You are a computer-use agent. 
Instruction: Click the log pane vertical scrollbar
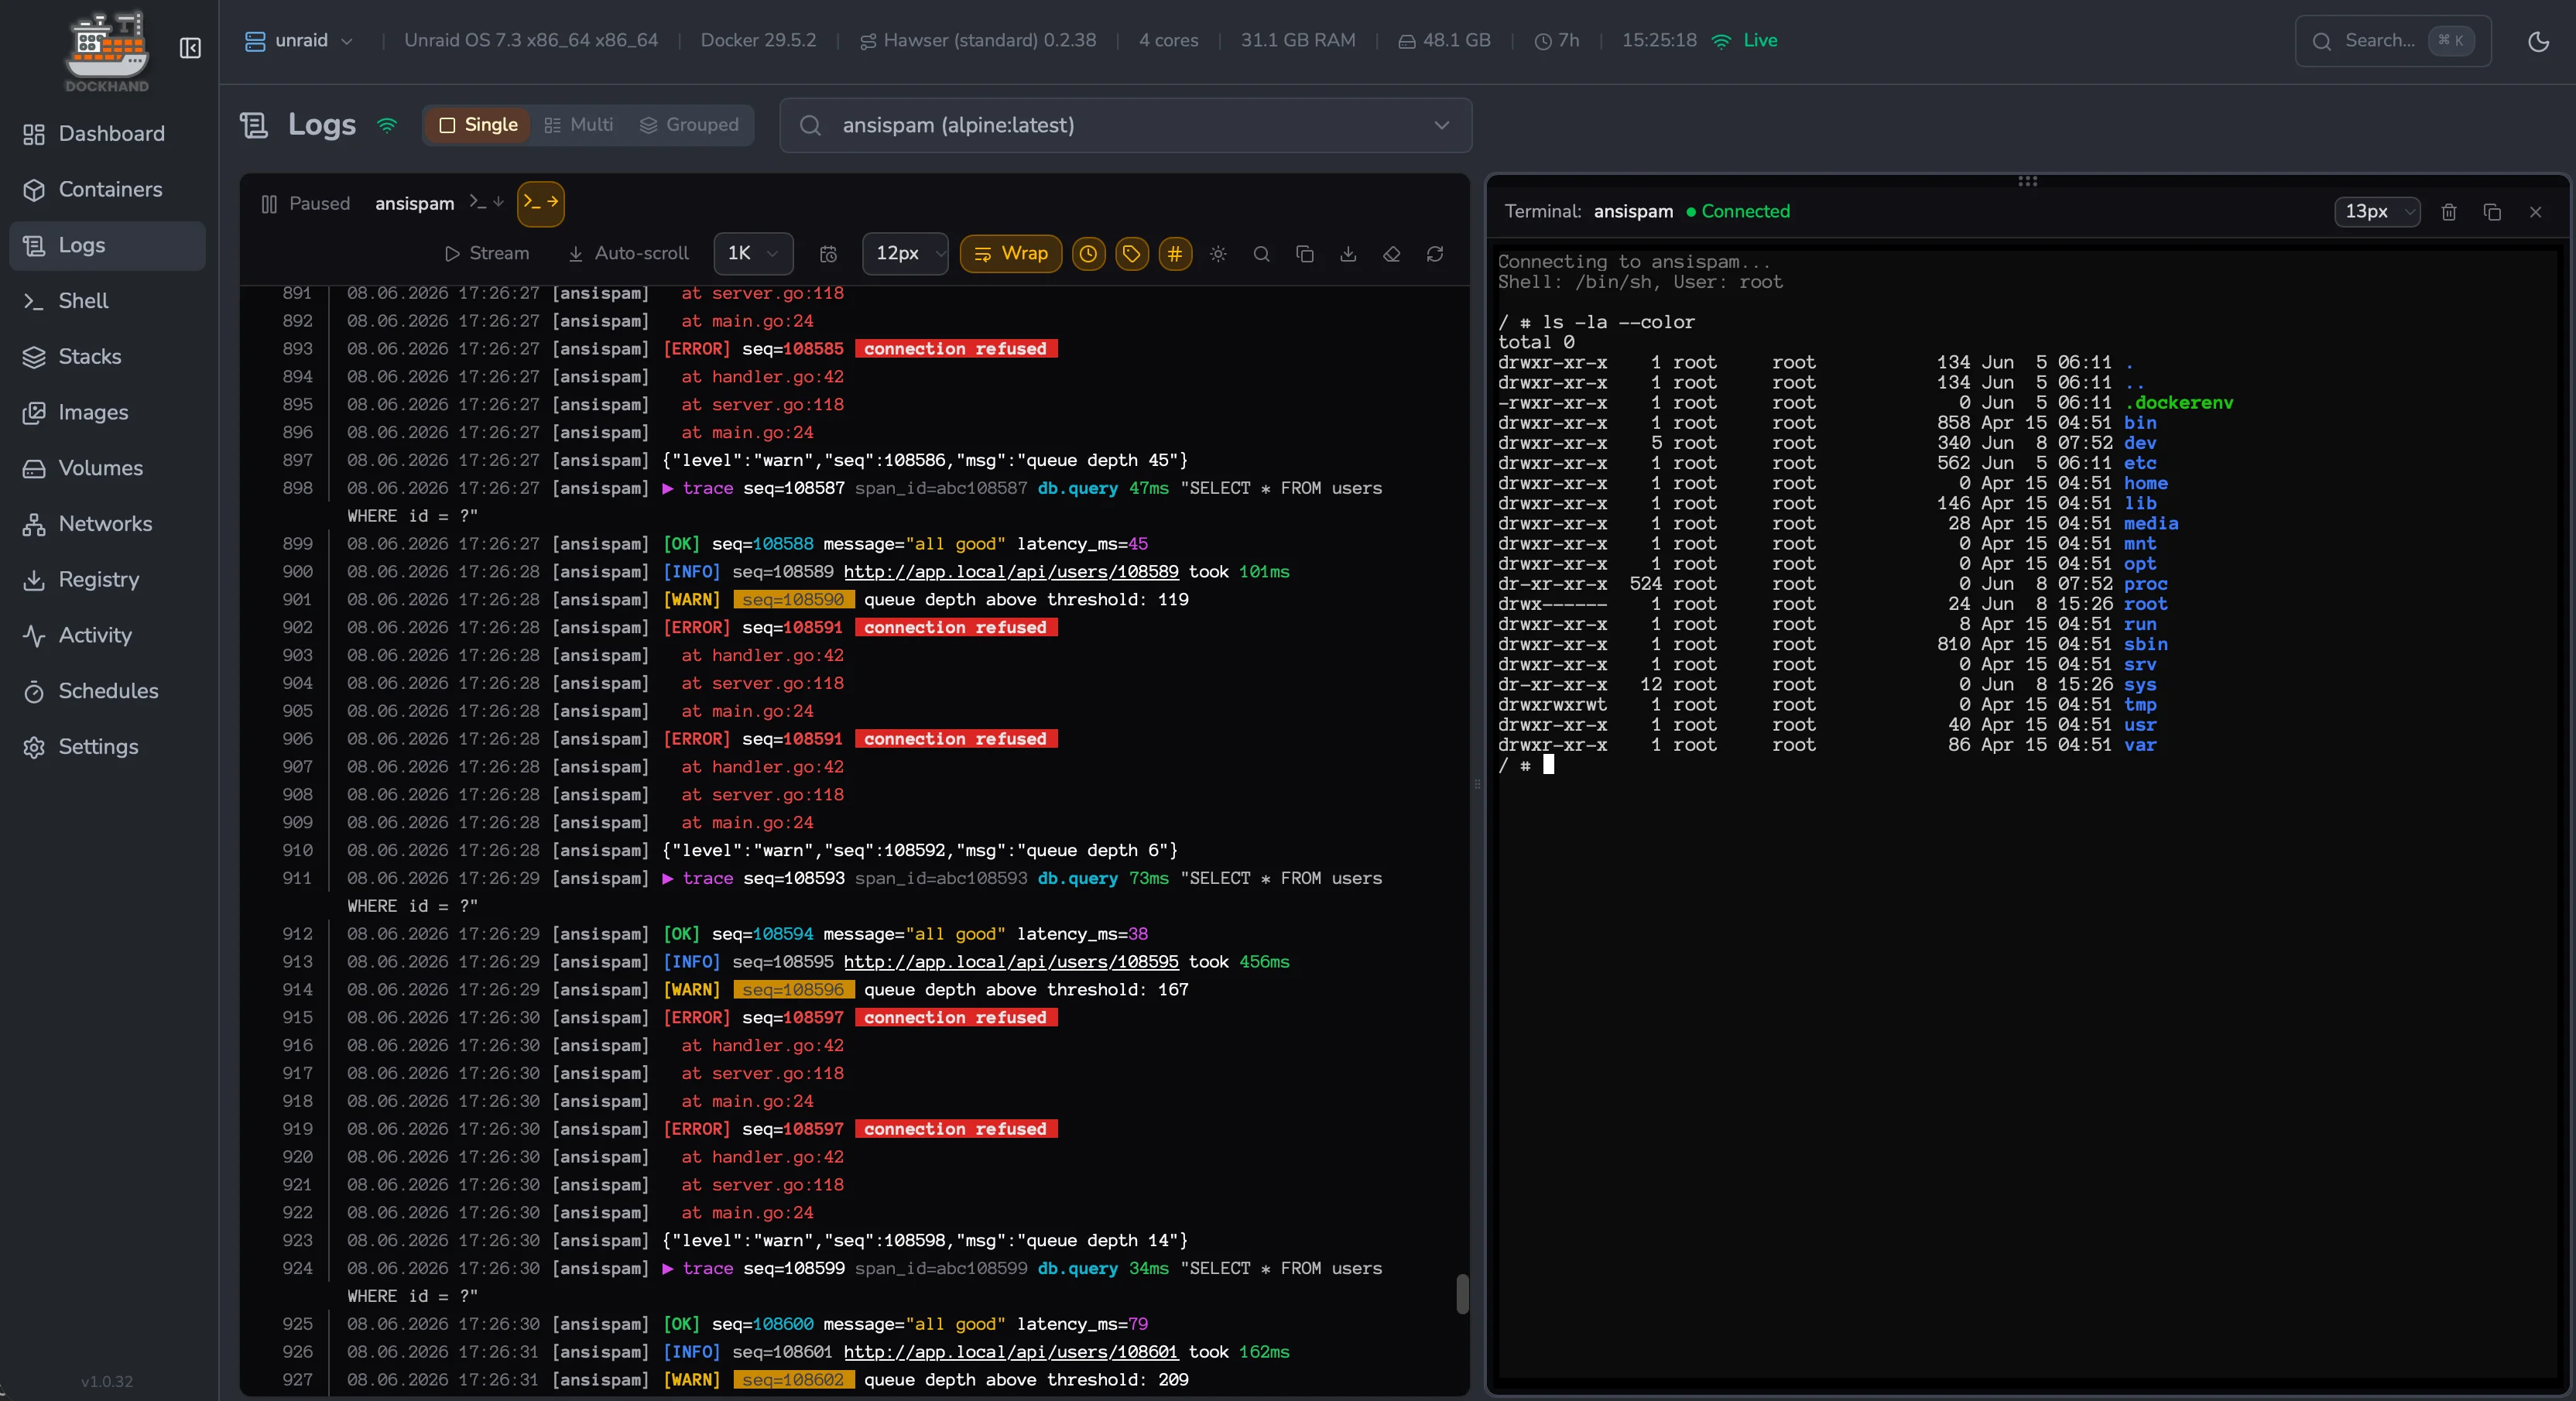click(x=1462, y=1293)
